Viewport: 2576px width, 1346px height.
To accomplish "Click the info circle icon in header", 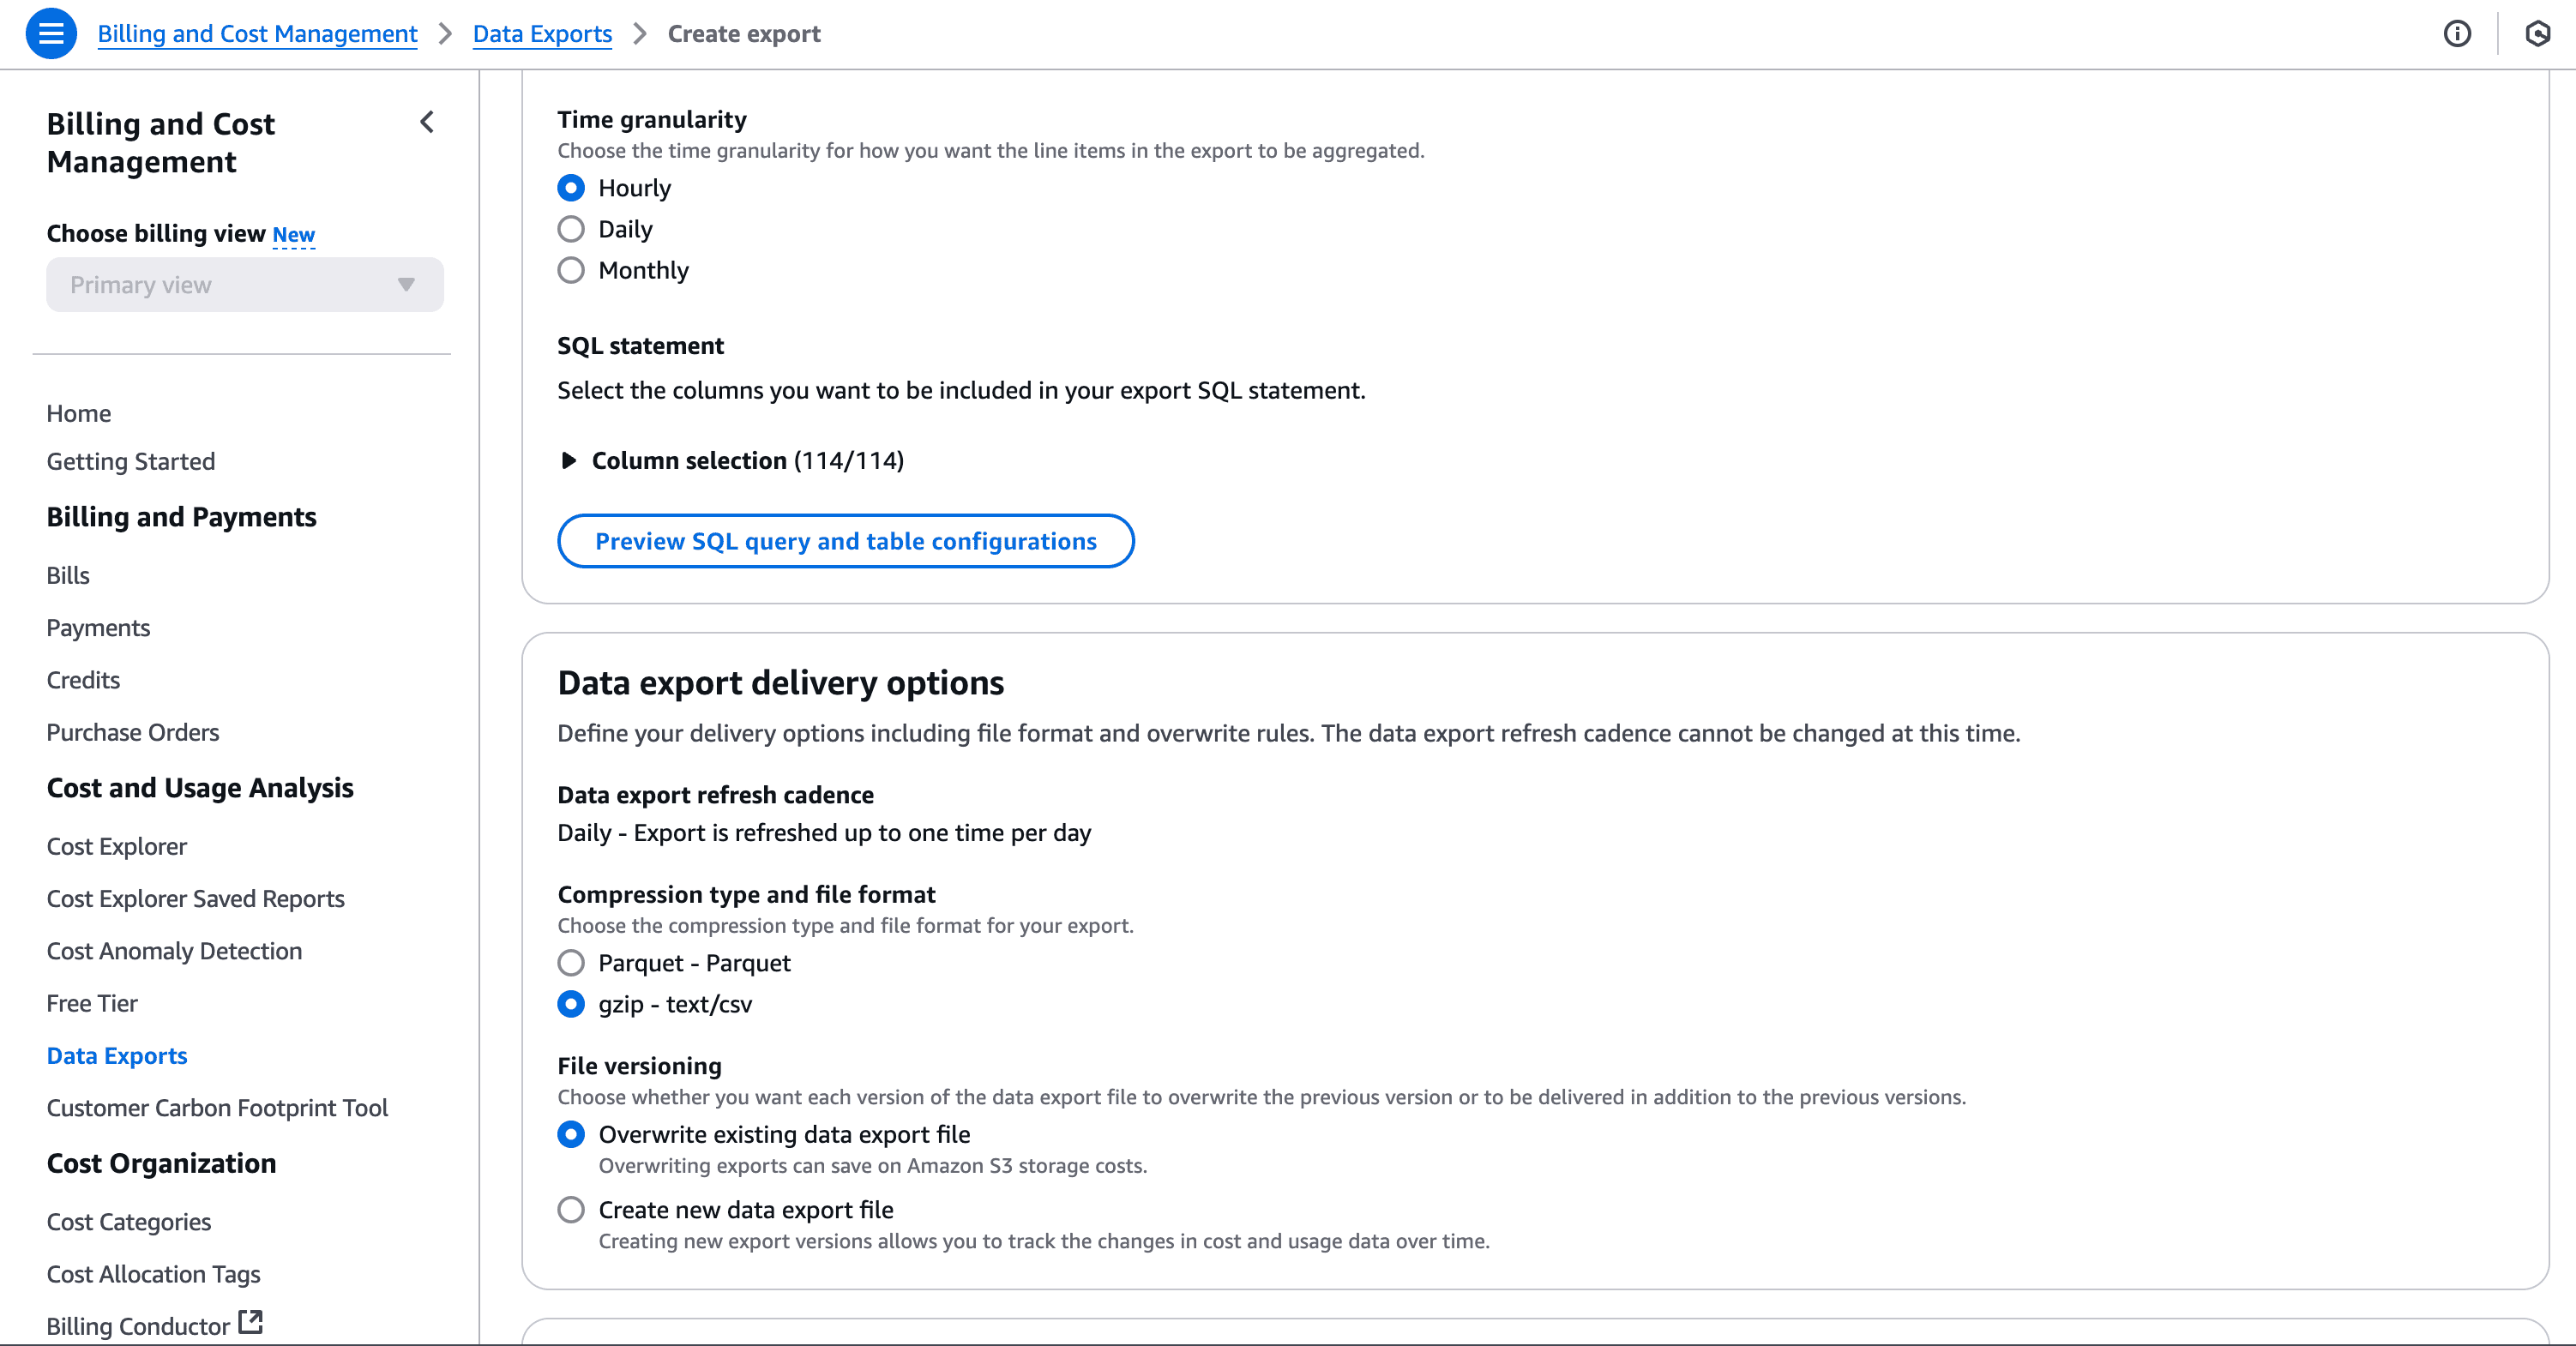I will (x=2456, y=34).
